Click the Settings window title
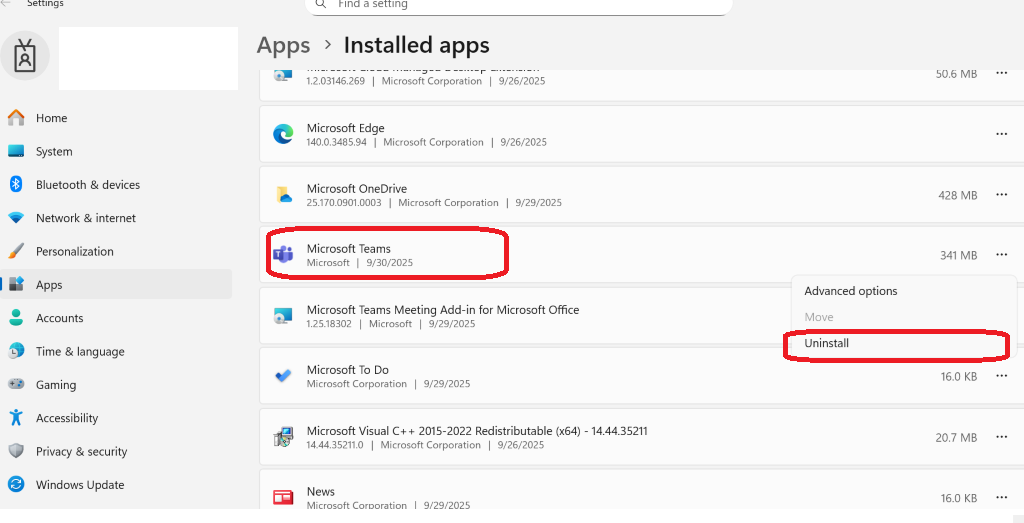1024x523 pixels. click(45, 4)
